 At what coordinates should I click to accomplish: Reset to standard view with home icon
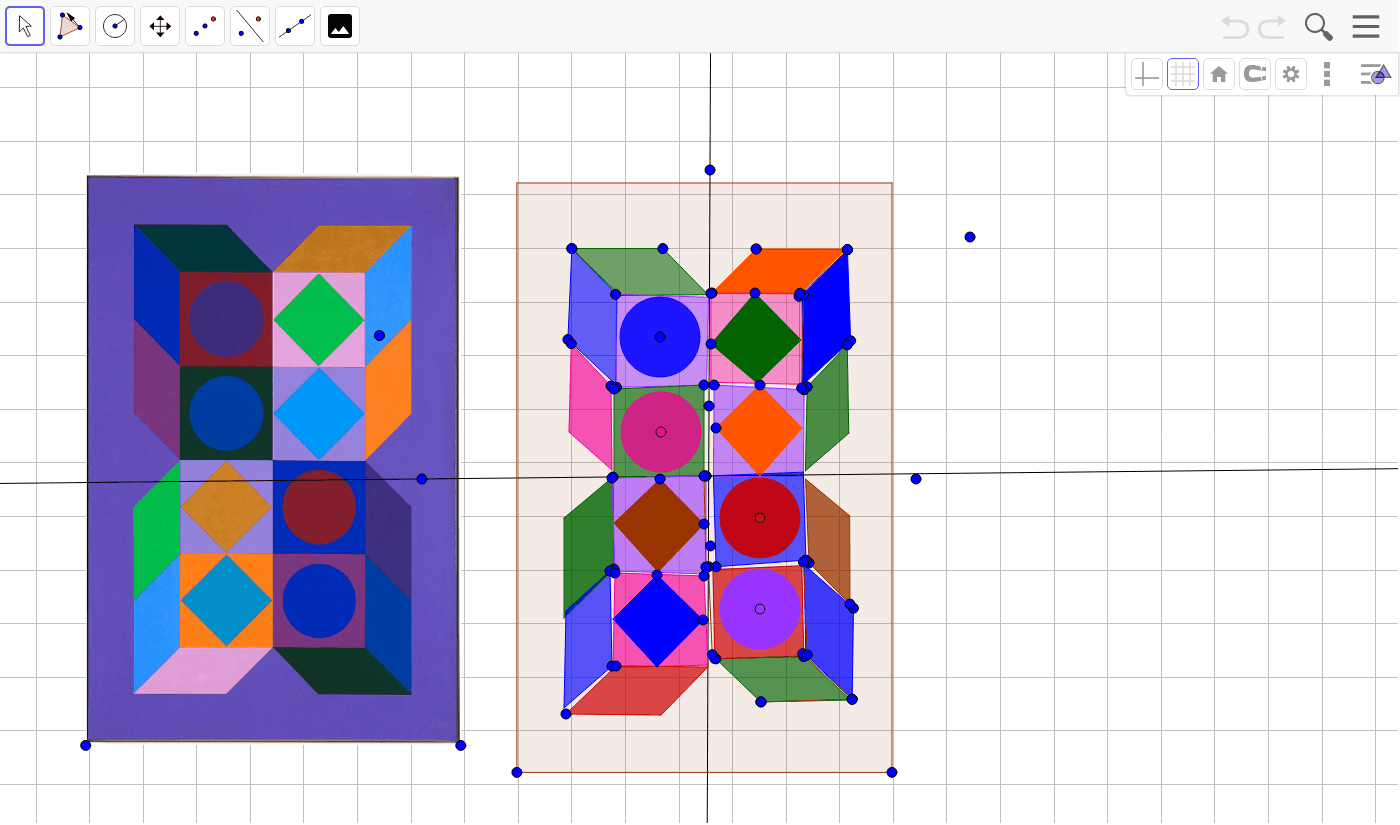pyautogui.click(x=1219, y=74)
